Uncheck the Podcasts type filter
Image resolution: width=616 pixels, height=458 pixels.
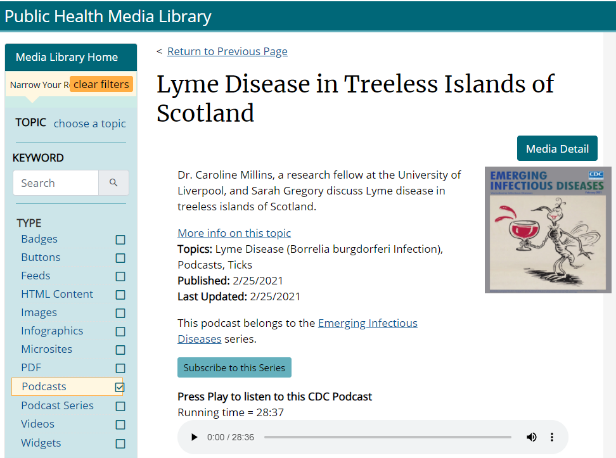pos(120,387)
